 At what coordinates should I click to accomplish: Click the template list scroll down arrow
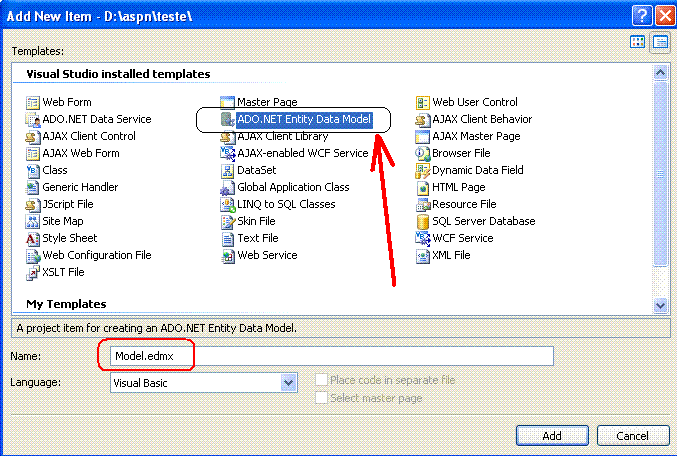(660, 305)
